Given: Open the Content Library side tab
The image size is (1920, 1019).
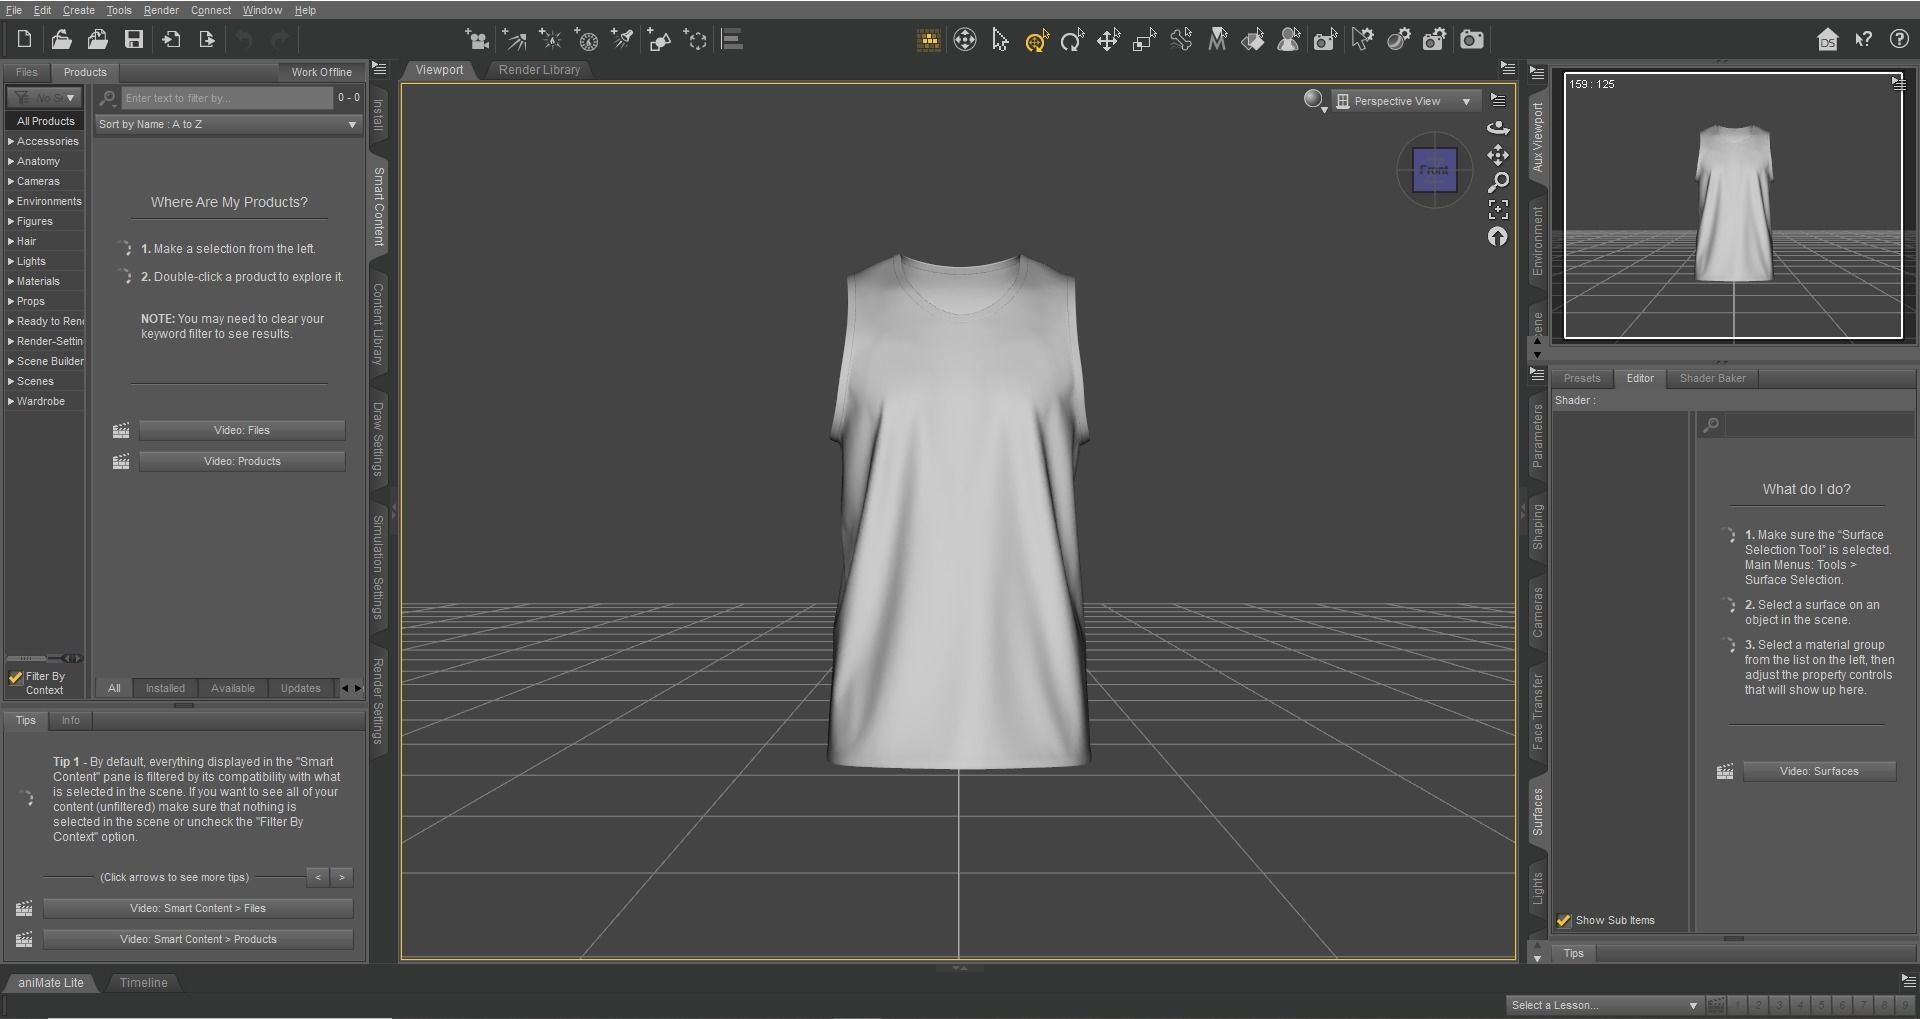Looking at the screenshot, I should (x=378, y=323).
